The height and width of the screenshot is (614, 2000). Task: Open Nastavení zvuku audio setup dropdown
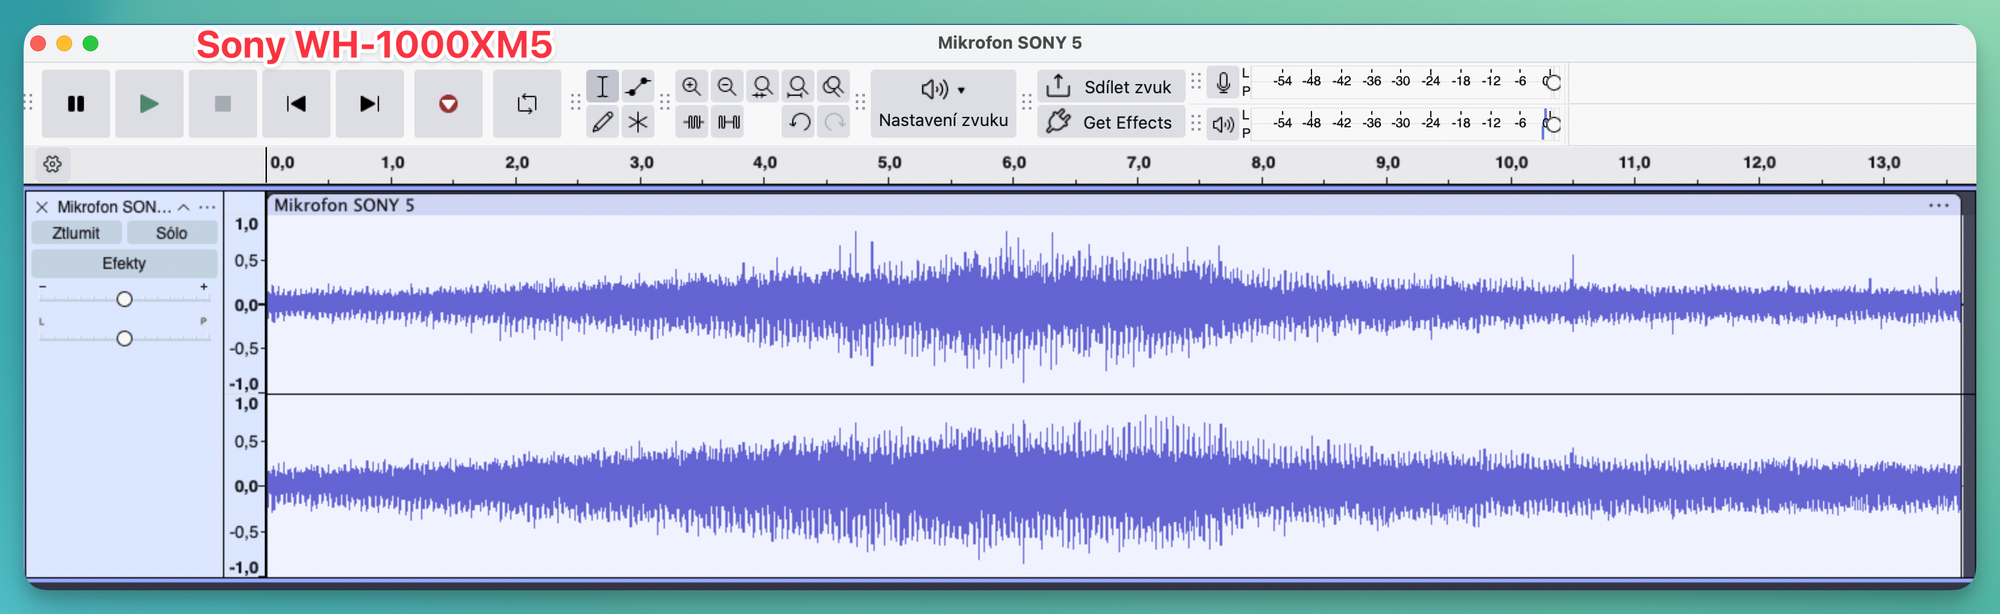click(943, 104)
